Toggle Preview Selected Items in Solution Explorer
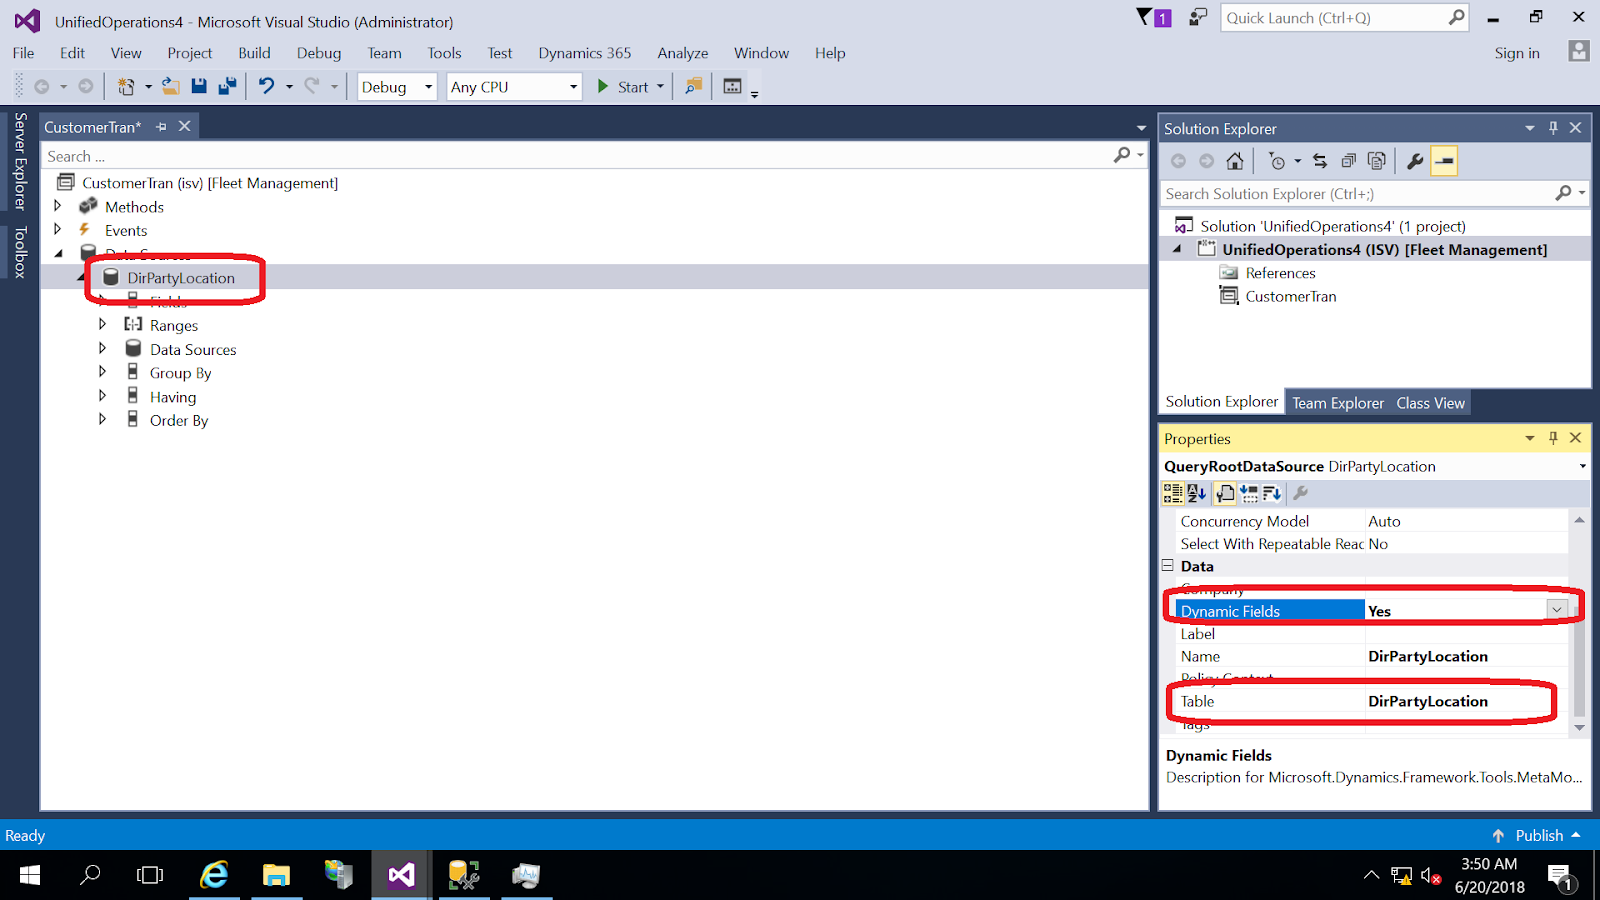Image resolution: width=1600 pixels, height=900 pixels. click(1444, 161)
